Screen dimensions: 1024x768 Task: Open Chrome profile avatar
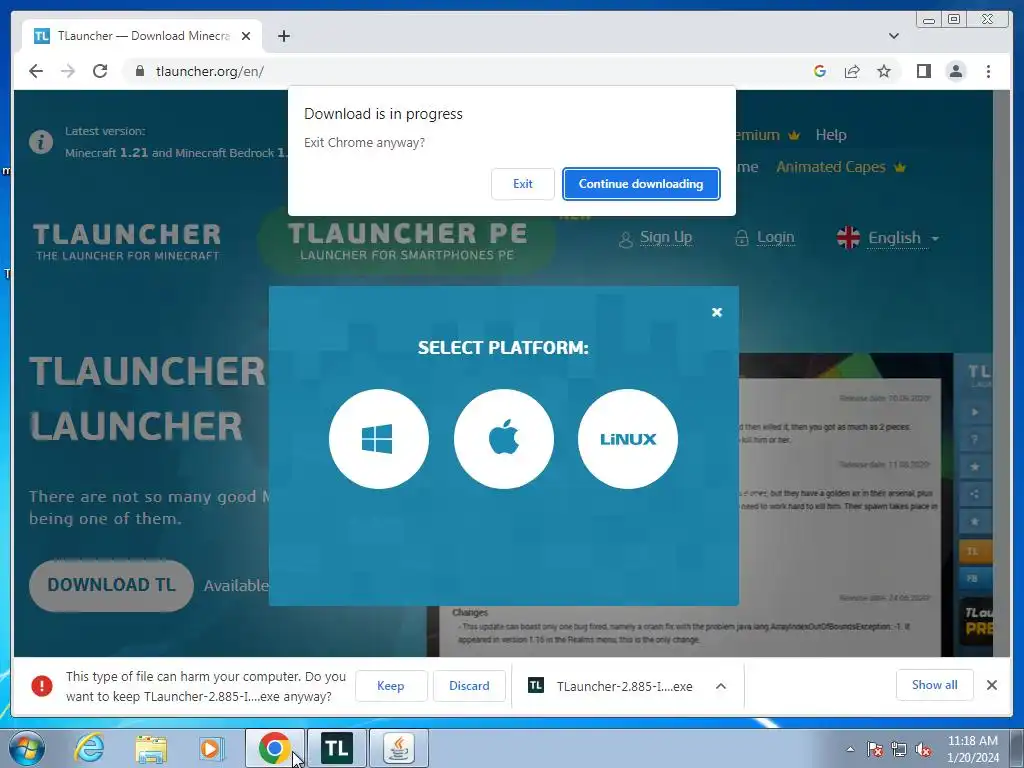(956, 71)
